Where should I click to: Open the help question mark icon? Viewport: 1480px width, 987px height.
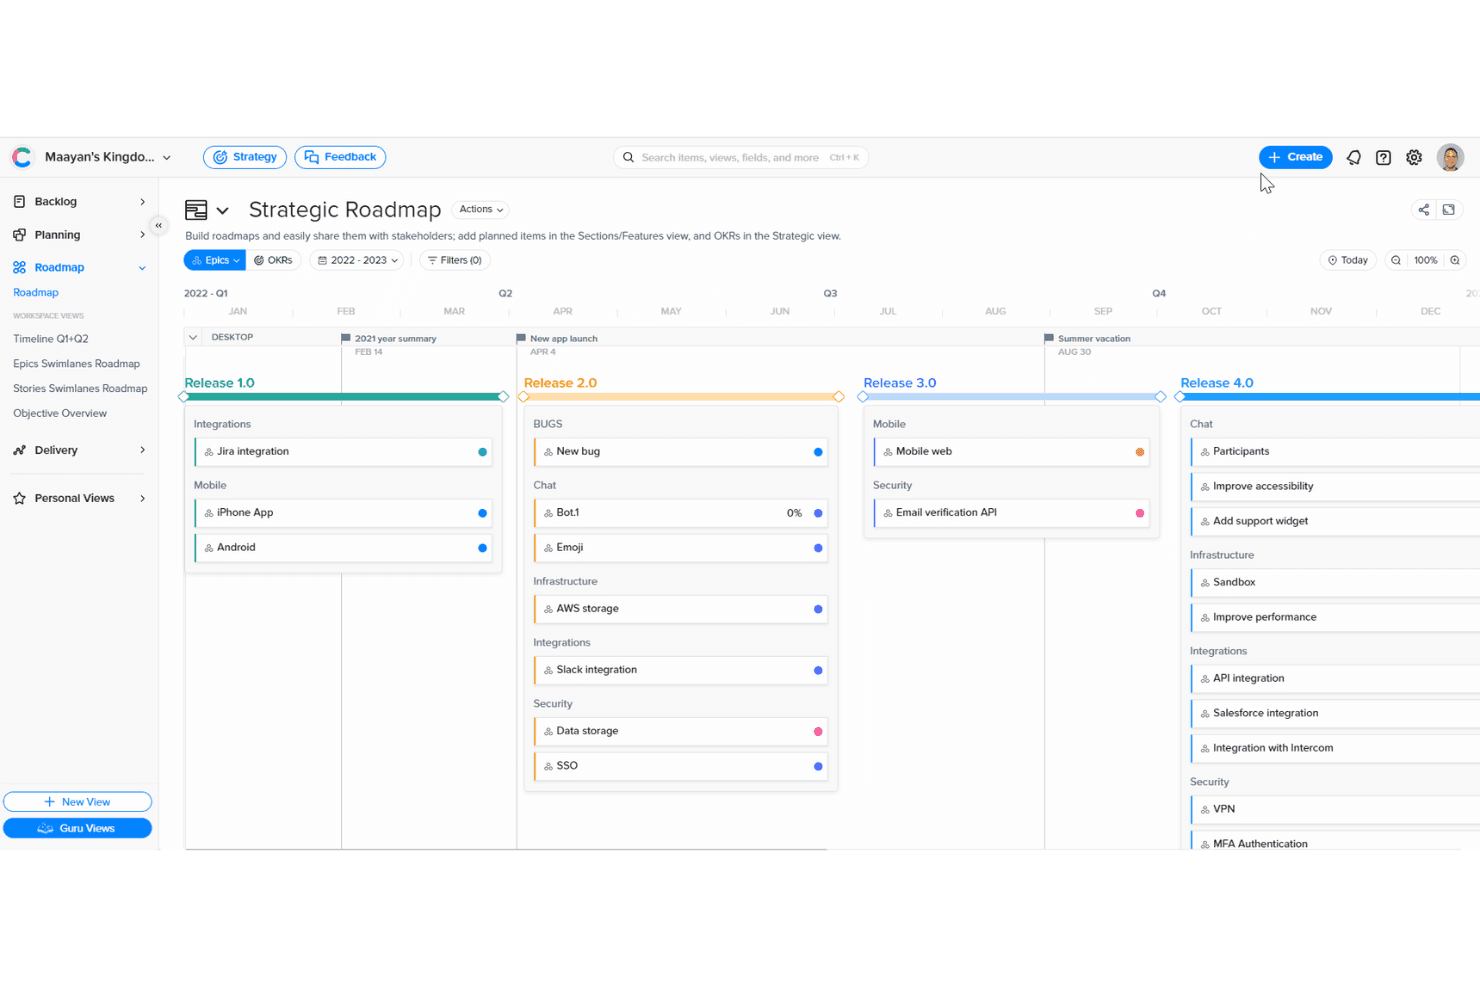point(1383,157)
